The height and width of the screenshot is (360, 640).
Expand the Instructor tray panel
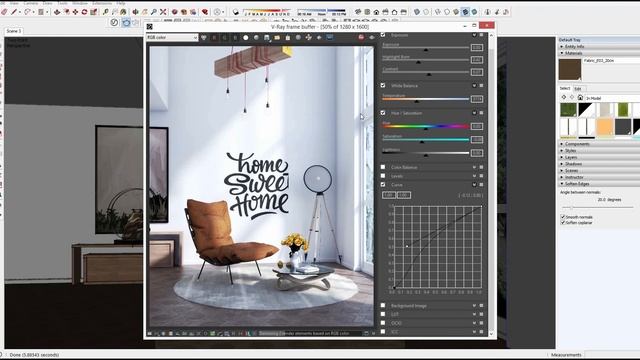click(x=599, y=177)
